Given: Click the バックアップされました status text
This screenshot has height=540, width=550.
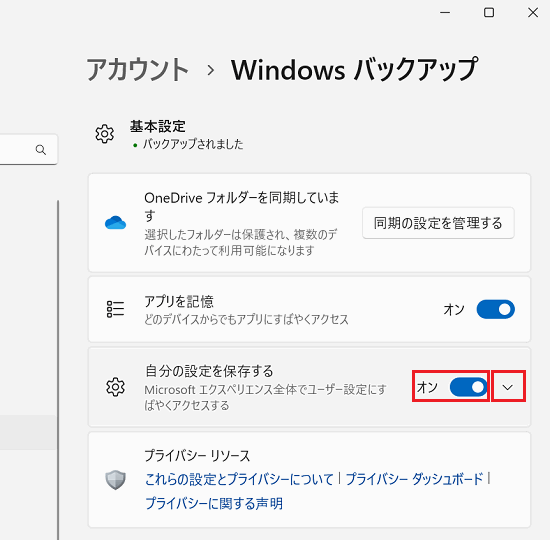Looking at the screenshot, I should click(x=193, y=144).
